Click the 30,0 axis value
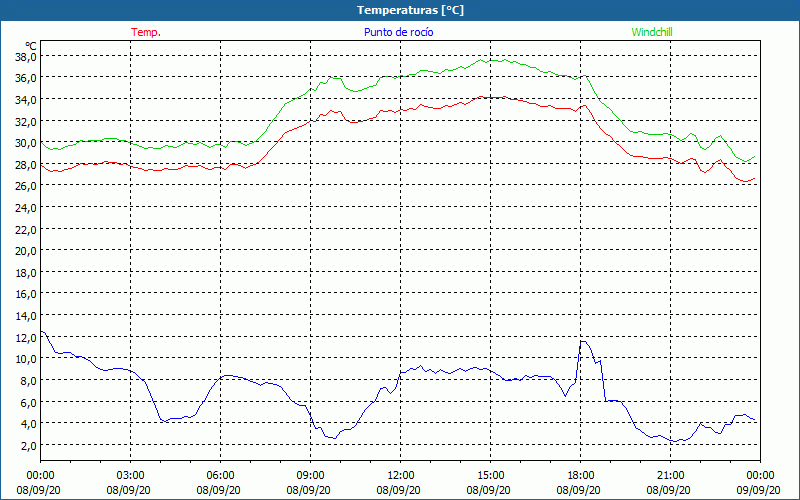Screen dimensions: 800x500 pyautogui.click(x=26, y=143)
